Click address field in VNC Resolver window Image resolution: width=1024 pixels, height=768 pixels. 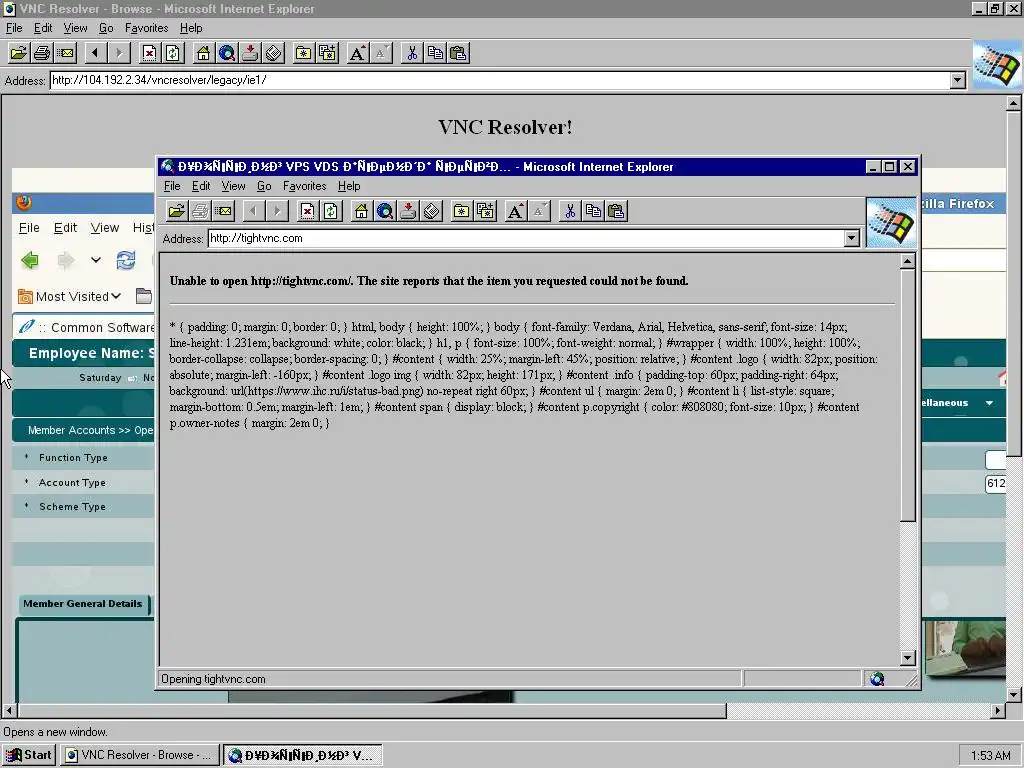[500, 80]
